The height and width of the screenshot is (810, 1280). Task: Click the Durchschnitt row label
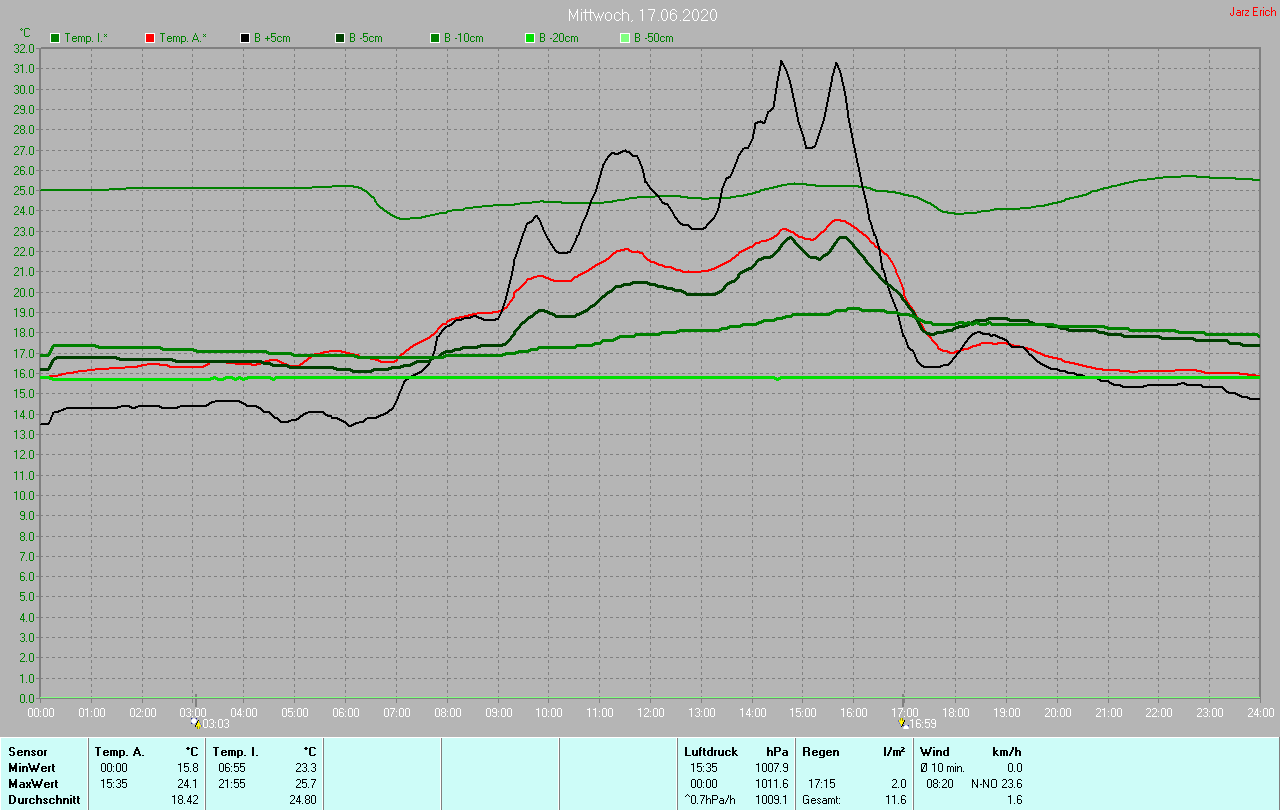pos(42,800)
